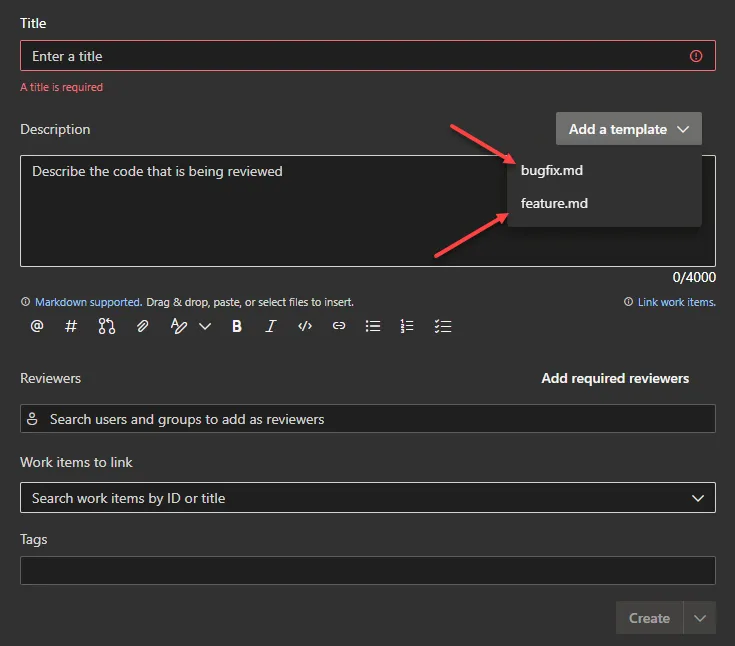The height and width of the screenshot is (646, 735).
Task: Click the Tags label
Action: point(34,540)
